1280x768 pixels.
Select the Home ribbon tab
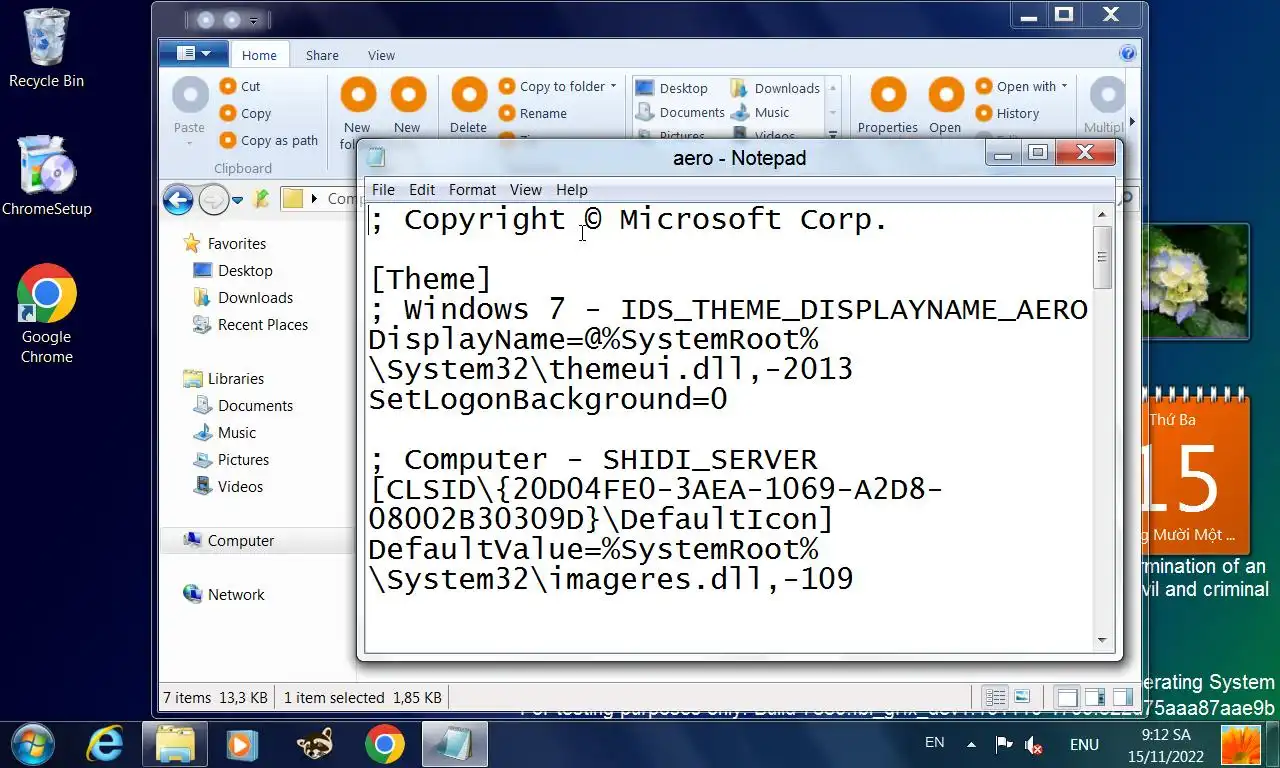pos(259,55)
